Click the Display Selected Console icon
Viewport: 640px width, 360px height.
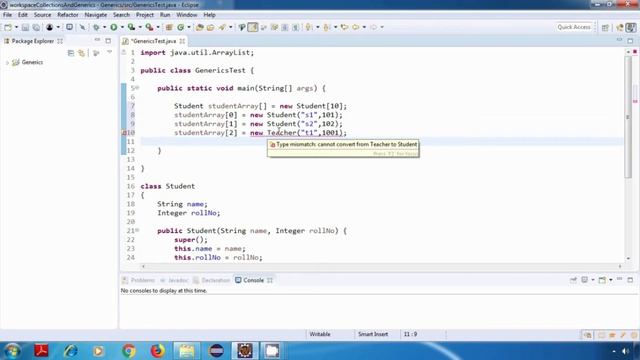(584, 280)
